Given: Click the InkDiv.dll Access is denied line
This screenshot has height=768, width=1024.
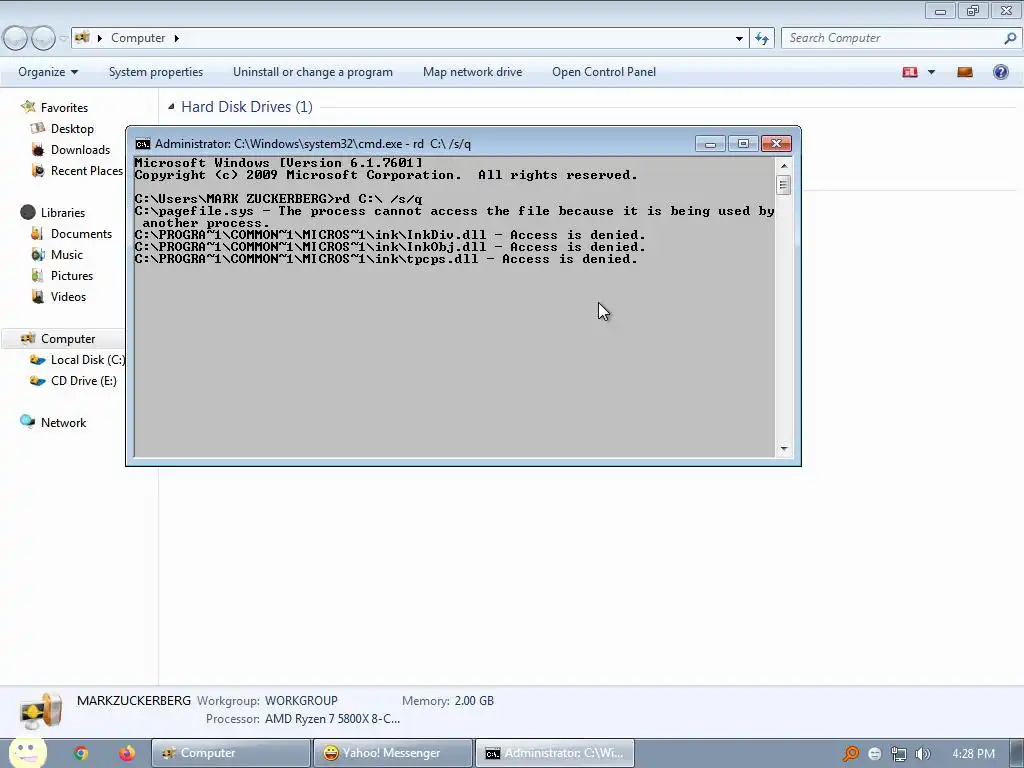Looking at the screenshot, I should point(390,235).
